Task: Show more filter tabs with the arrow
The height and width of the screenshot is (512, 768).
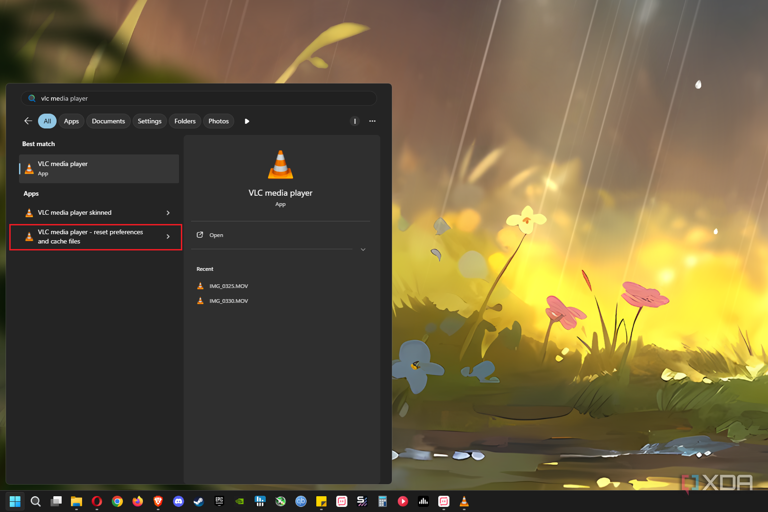Action: point(247,121)
